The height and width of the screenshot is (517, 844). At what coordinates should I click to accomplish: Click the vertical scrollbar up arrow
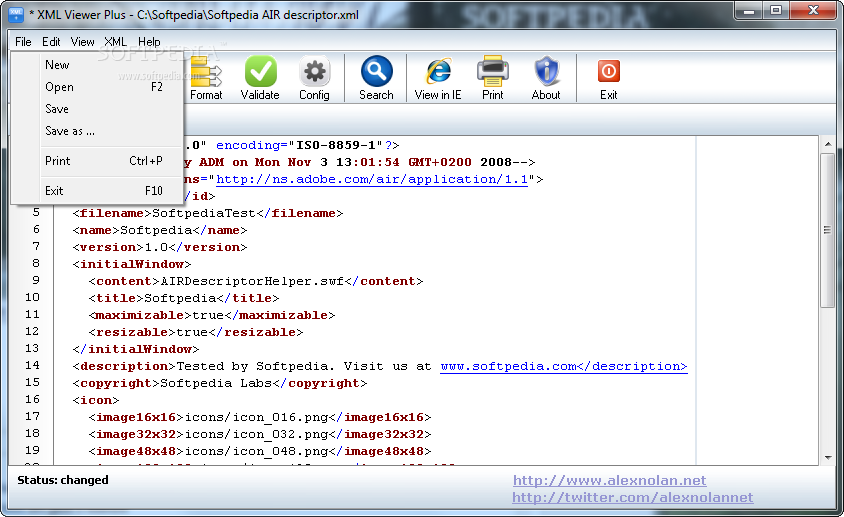(828, 144)
